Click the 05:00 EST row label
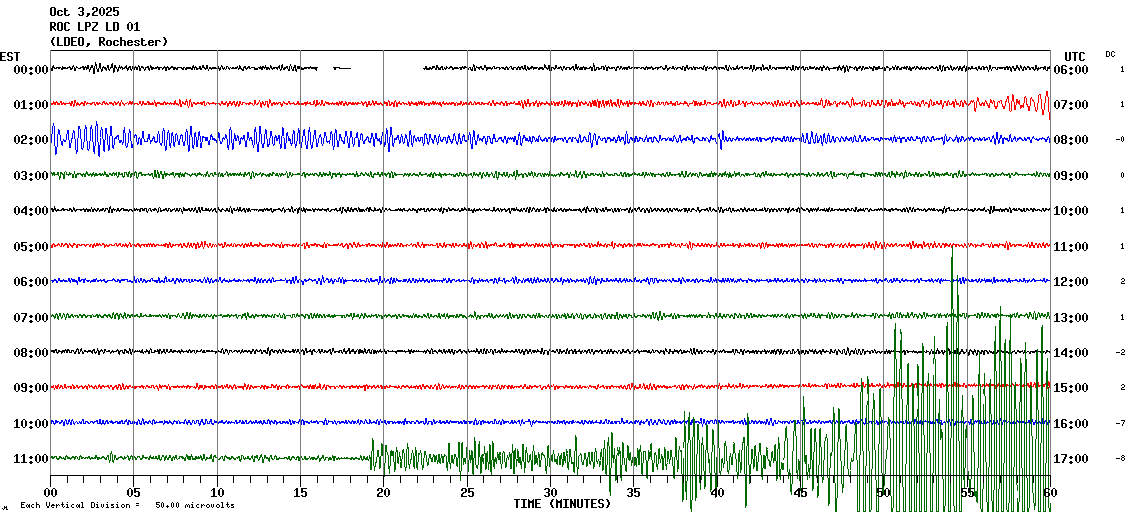The width and height of the screenshot is (1130, 519). [31, 246]
